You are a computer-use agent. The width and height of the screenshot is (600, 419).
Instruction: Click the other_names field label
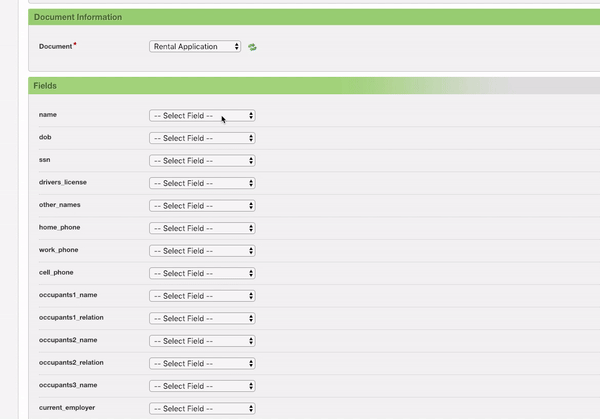[60, 205]
